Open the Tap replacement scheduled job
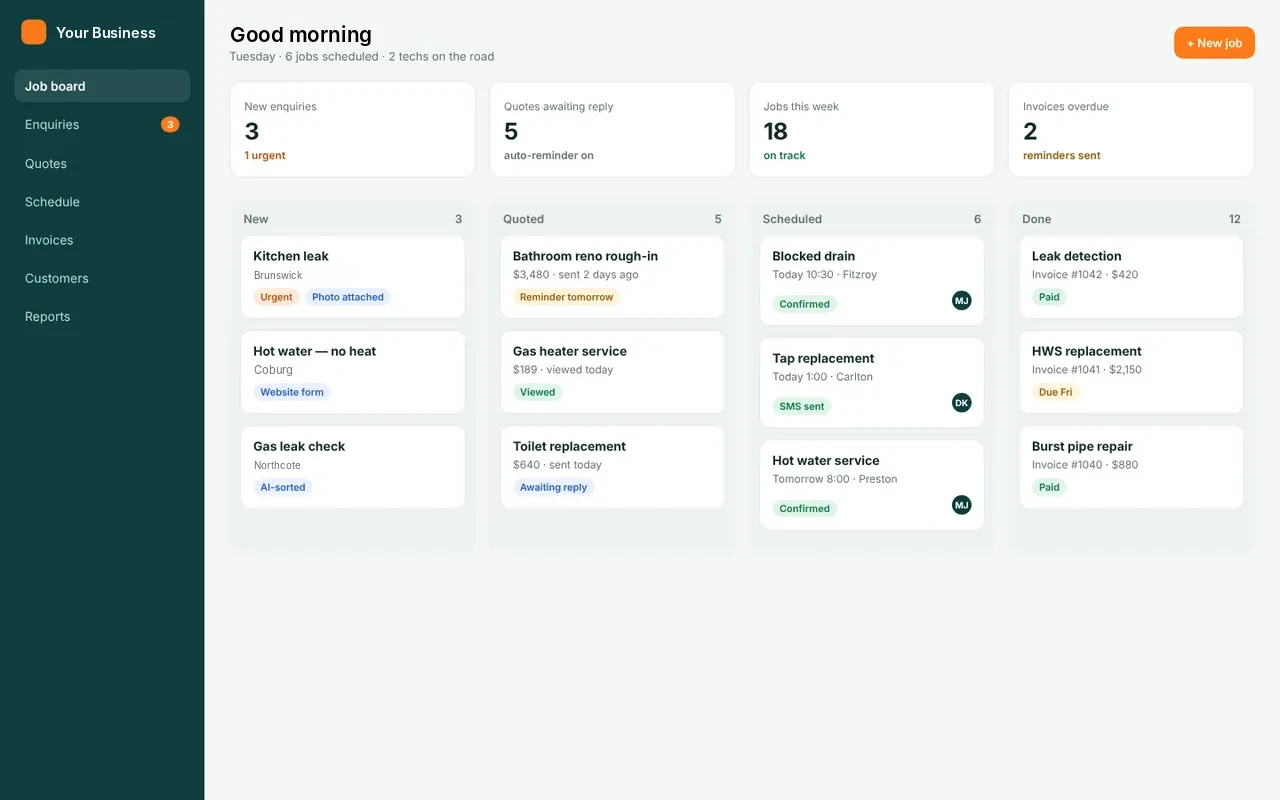 [872, 383]
